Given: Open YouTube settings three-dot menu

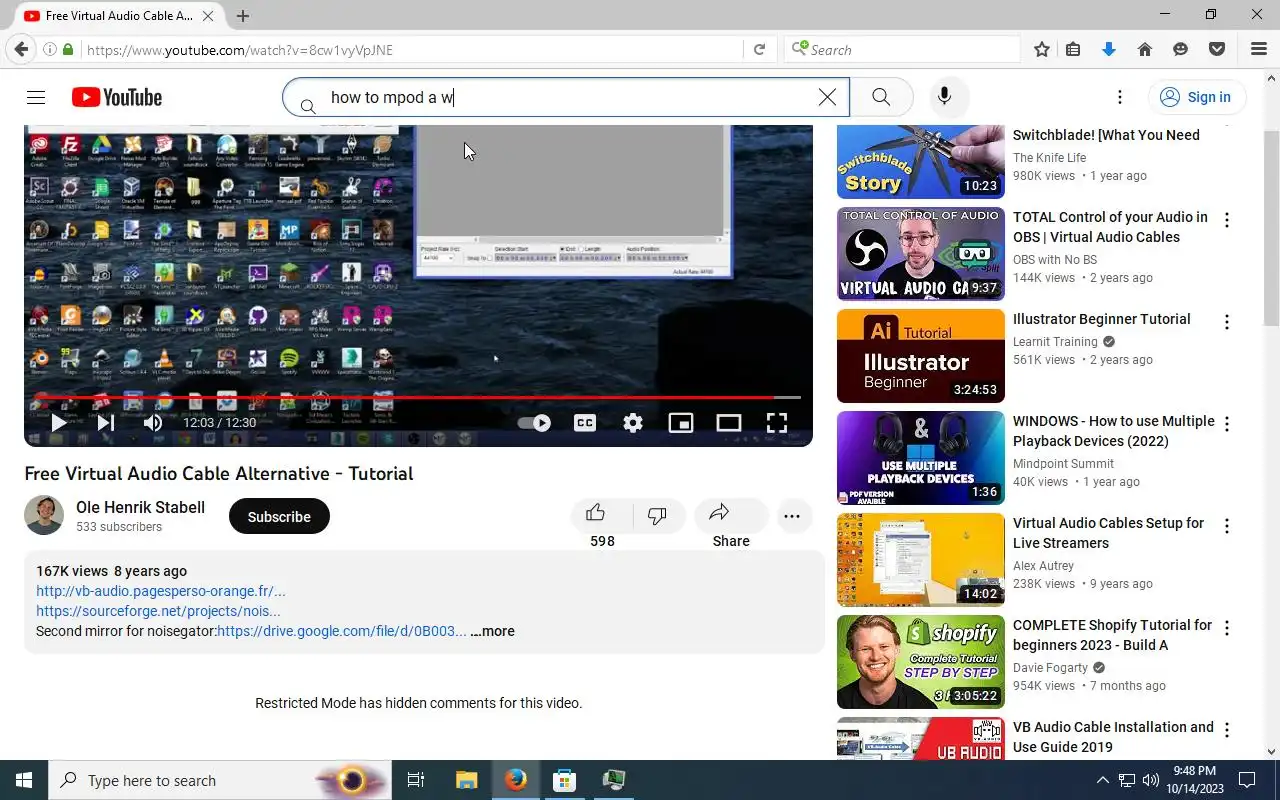Looking at the screenshot, I should point(1120,97).
